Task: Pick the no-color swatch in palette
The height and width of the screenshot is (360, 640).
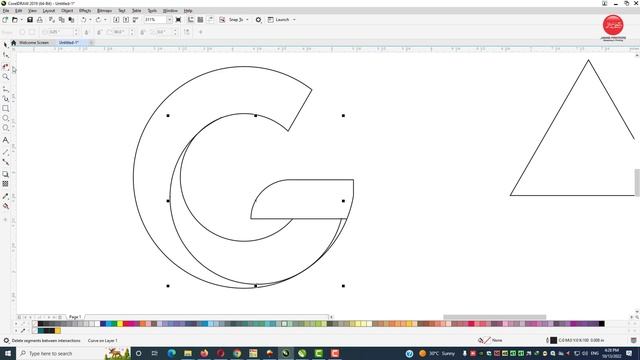Action: click(x=35, y=324)
